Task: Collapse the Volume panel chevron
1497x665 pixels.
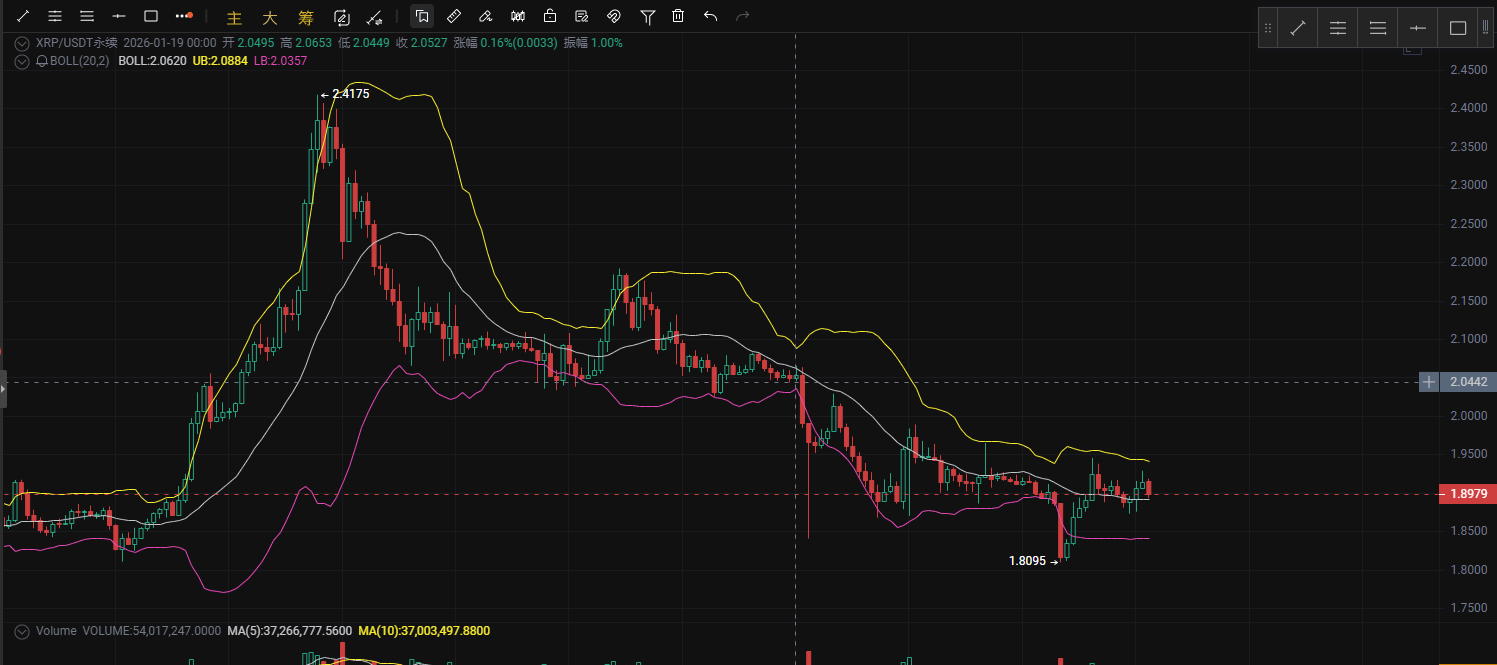Action: point(22,631)
